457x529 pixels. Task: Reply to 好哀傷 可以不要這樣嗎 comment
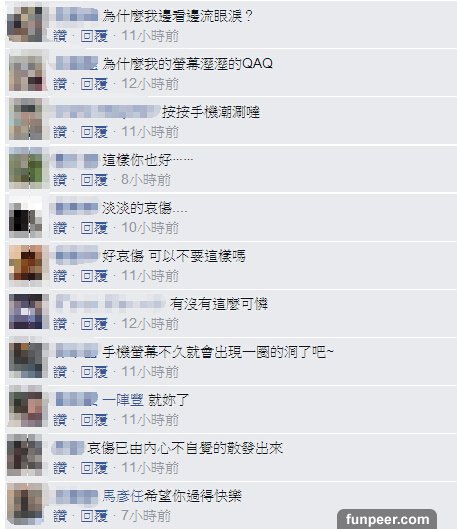click(94, 276)
